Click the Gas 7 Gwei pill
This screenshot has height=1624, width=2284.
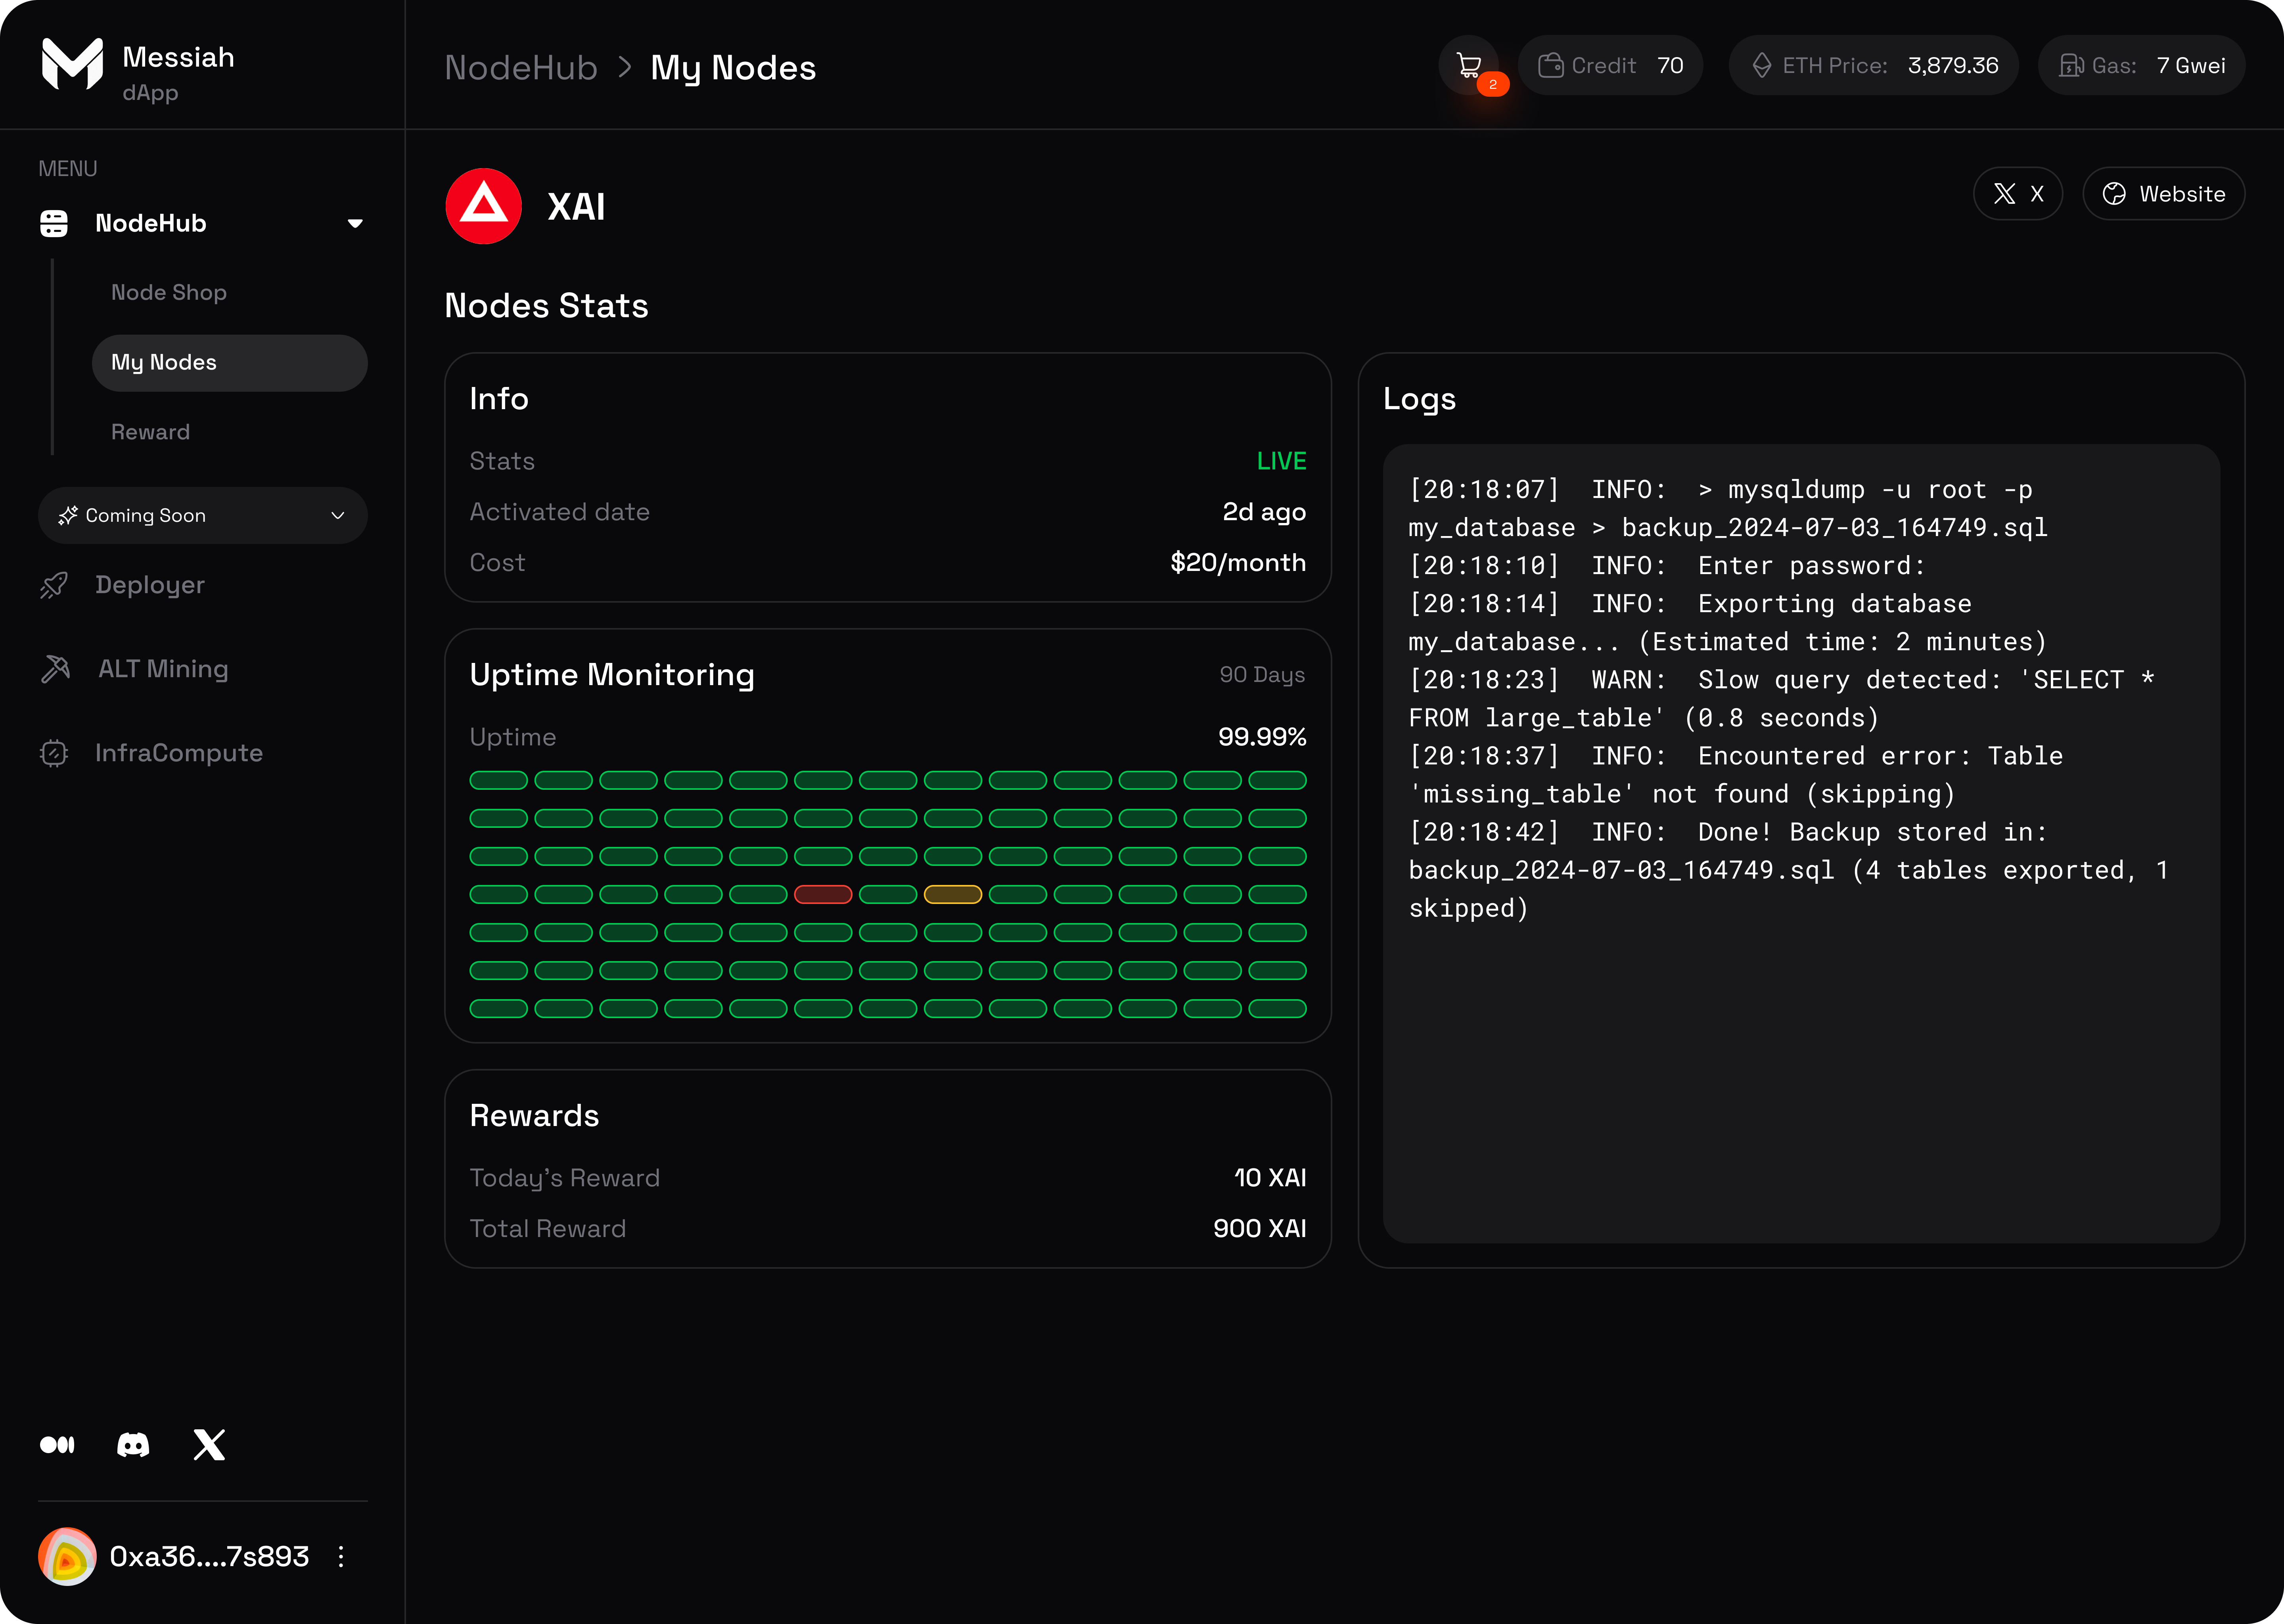[x=2142, y=65]
